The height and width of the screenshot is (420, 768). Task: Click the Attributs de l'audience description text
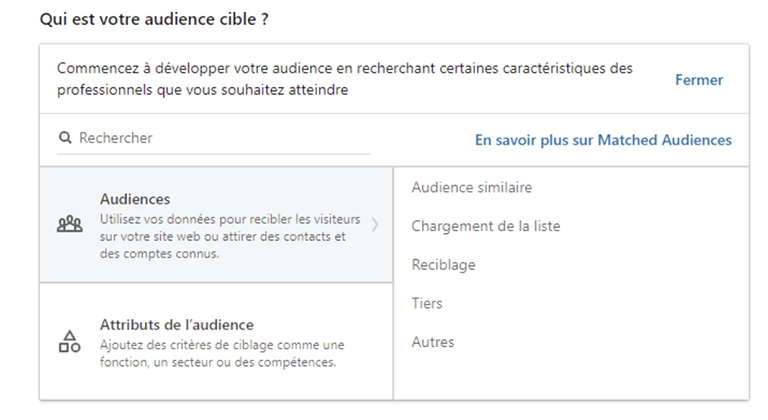tap(222, 353)
